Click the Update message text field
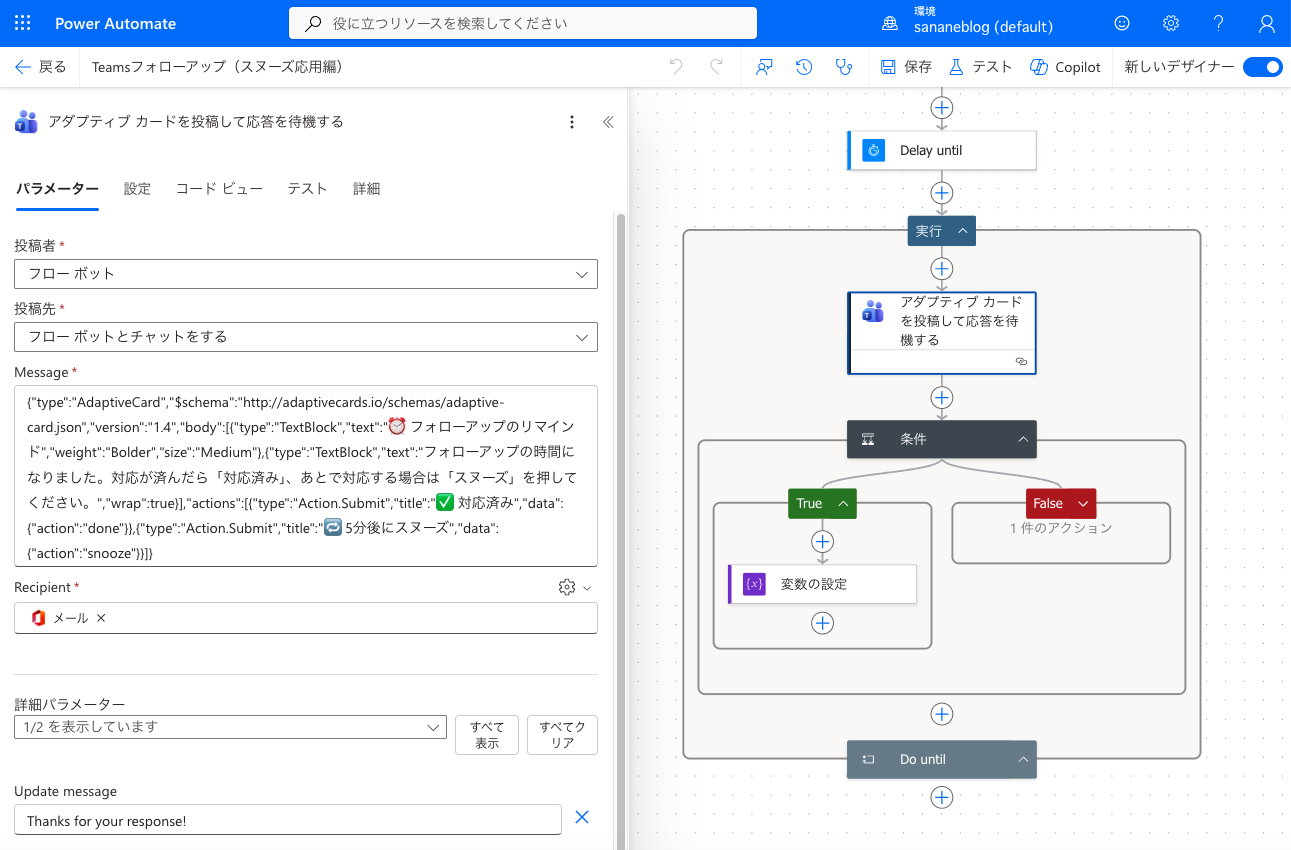The image size is (1291, 850). coord(288,820)
